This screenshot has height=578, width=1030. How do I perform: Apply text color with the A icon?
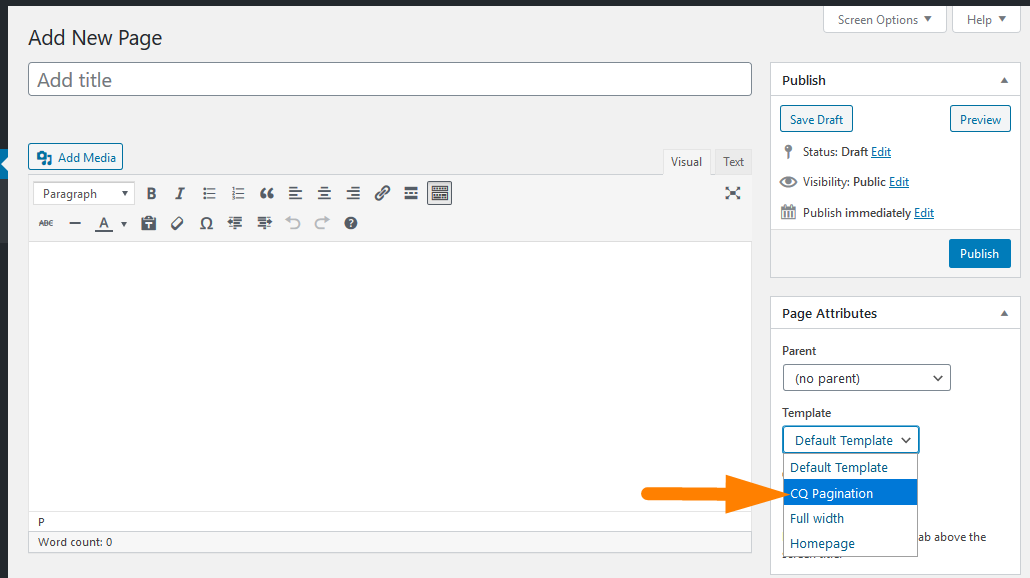[x=104, y=223]
